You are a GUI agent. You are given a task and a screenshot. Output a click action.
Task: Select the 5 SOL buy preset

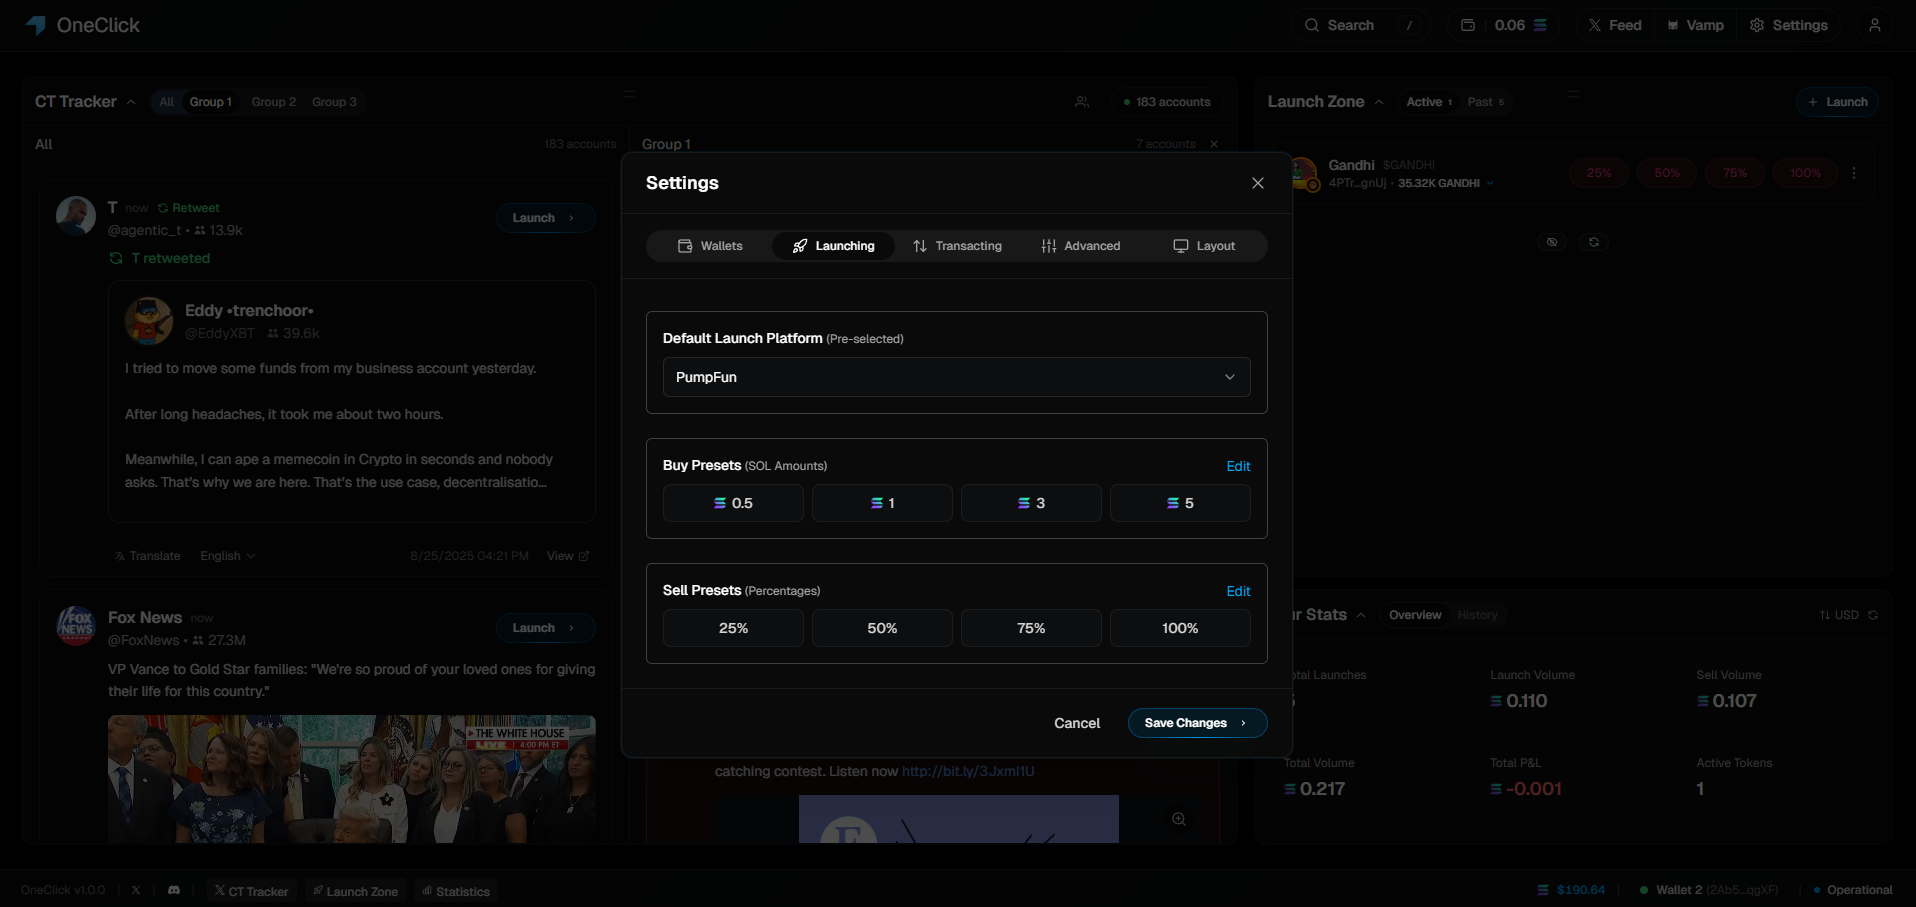(1180, 503)
